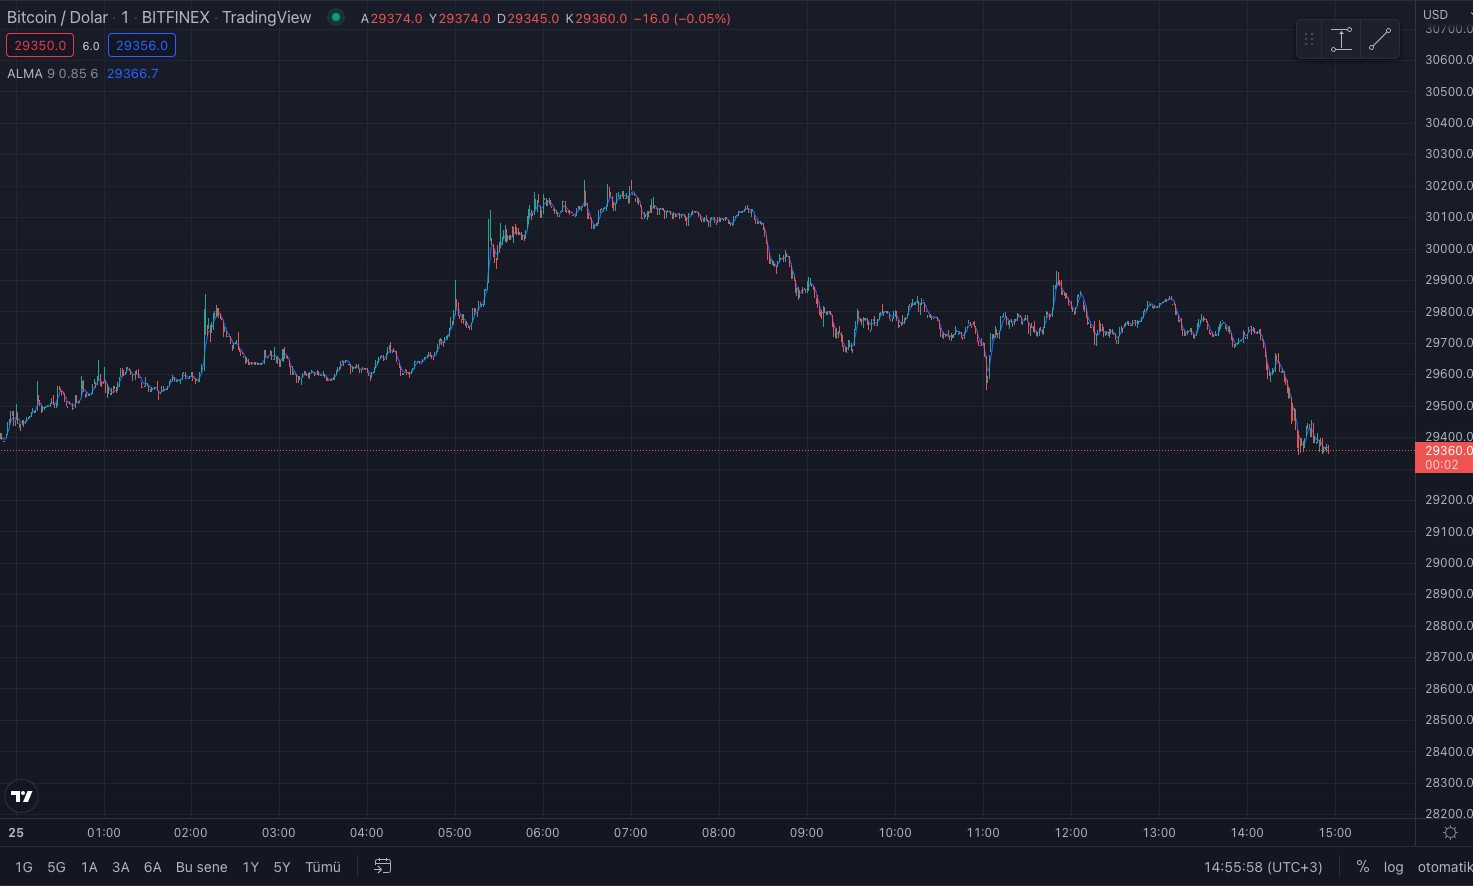Click the Bitcoin / Dolar symbol title

click(x=57, y=17)
